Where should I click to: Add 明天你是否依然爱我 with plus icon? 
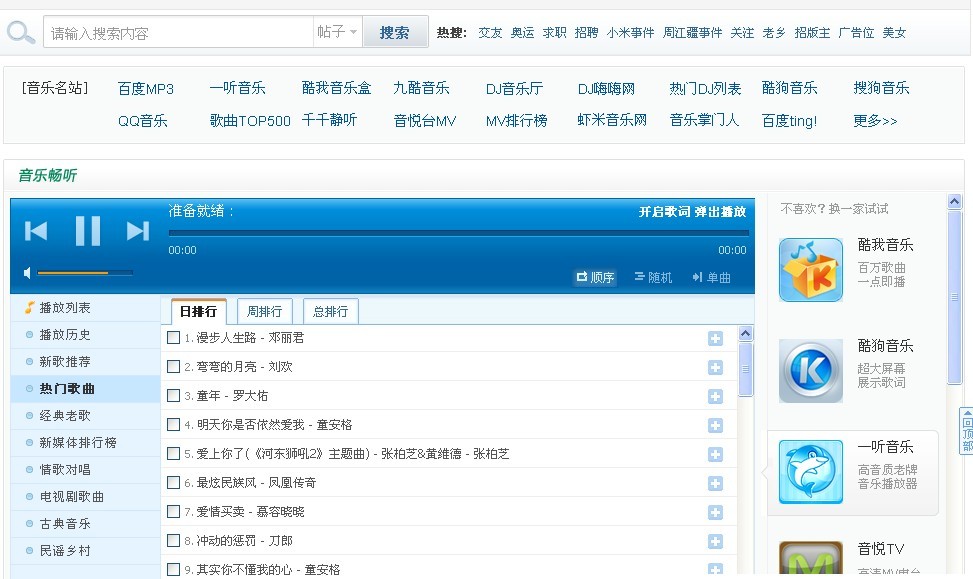pyautogui.click(x=715, y=425)
